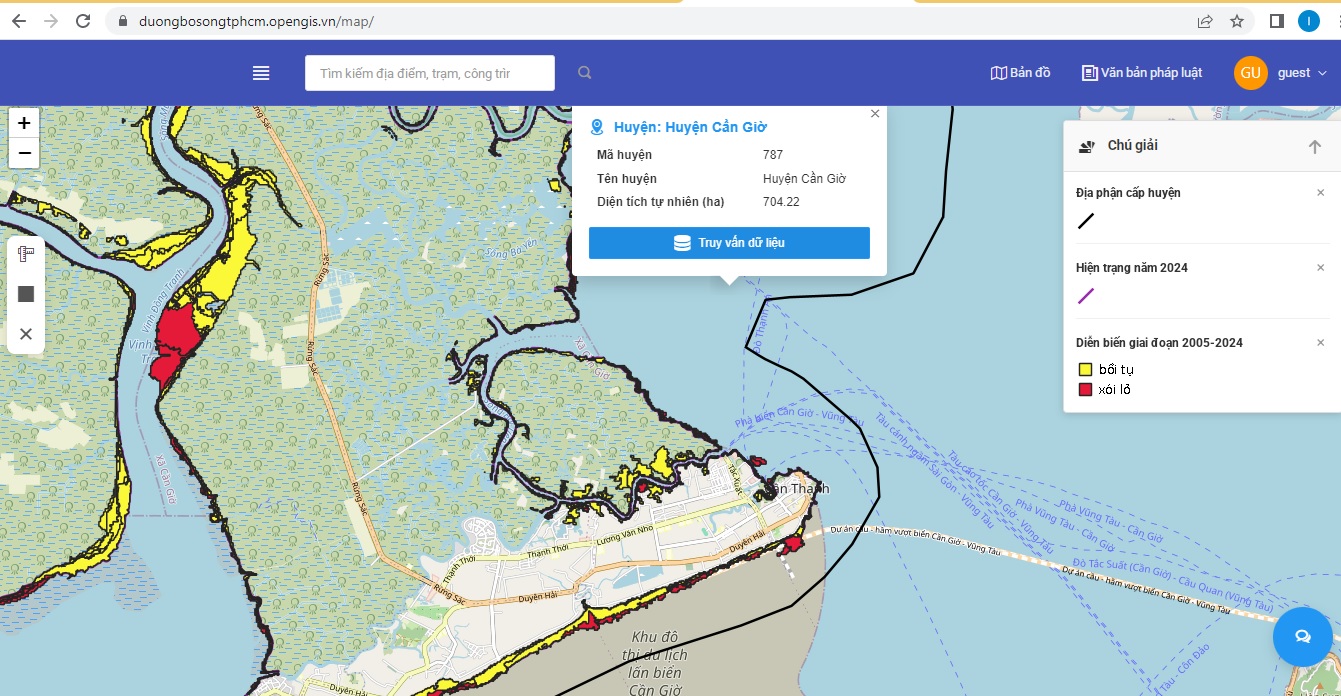
Task: Remove the Diễn biến giai đoạn 2005-2024 layer
Action: click(1320, 343)
